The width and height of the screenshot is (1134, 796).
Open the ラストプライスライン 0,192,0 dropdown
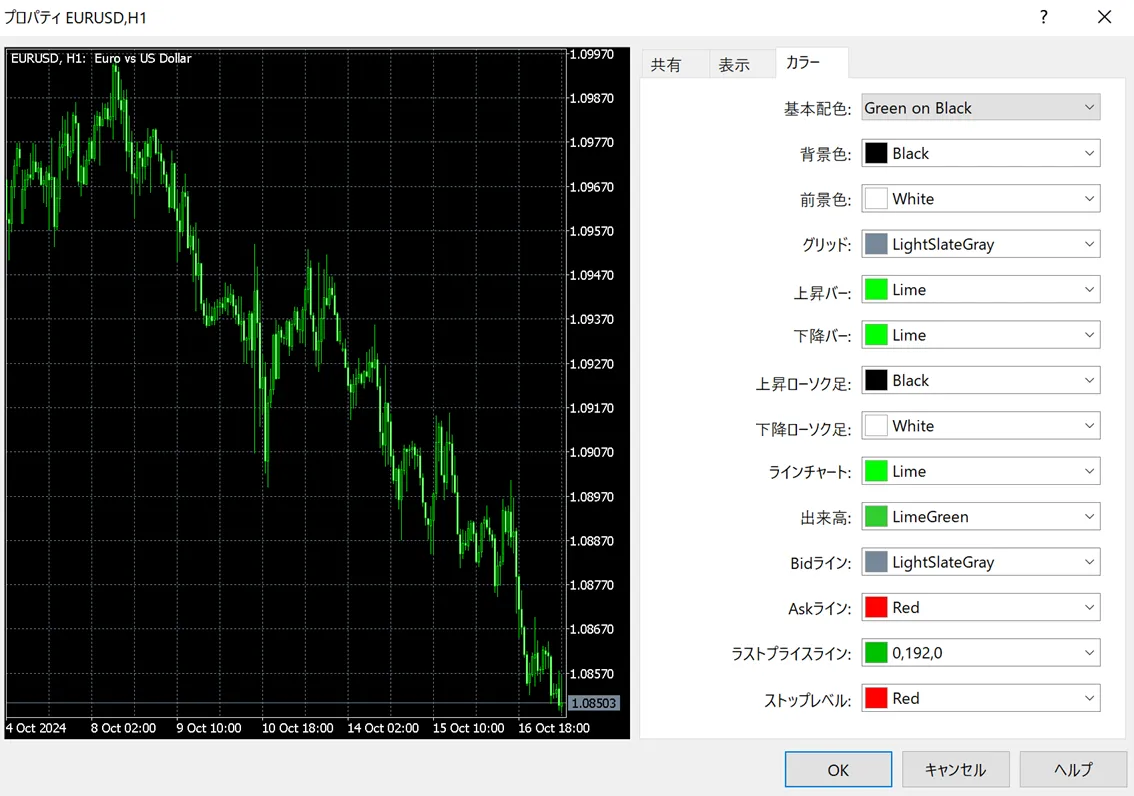(x=980, y=653)
